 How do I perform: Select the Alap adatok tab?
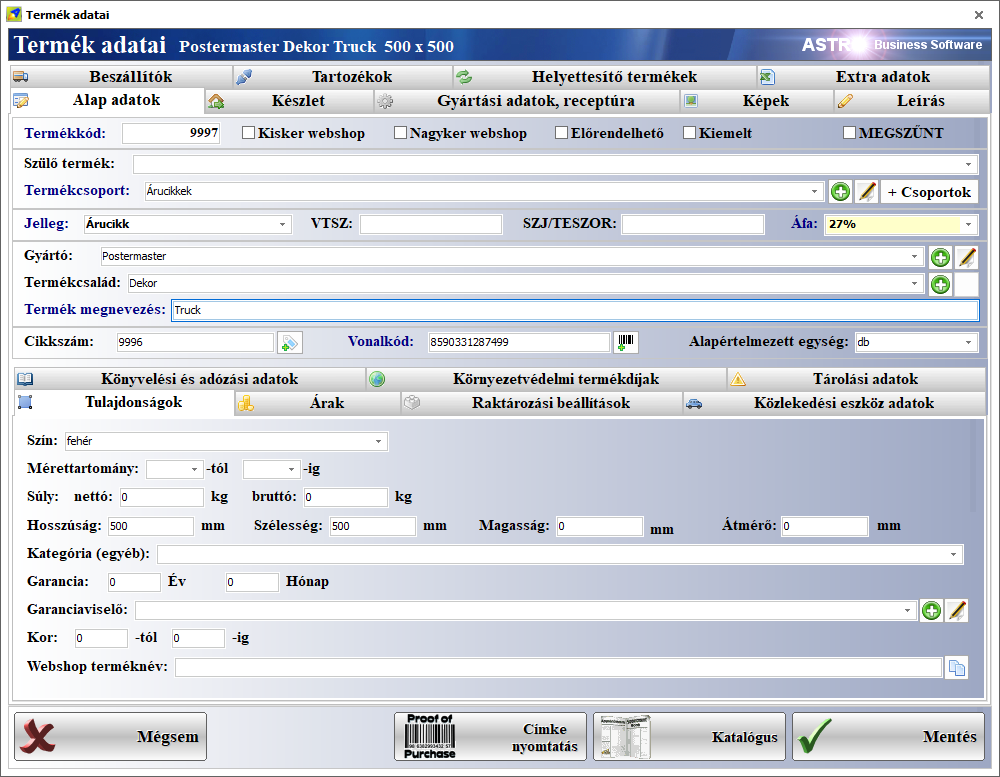tap(108, 101)
